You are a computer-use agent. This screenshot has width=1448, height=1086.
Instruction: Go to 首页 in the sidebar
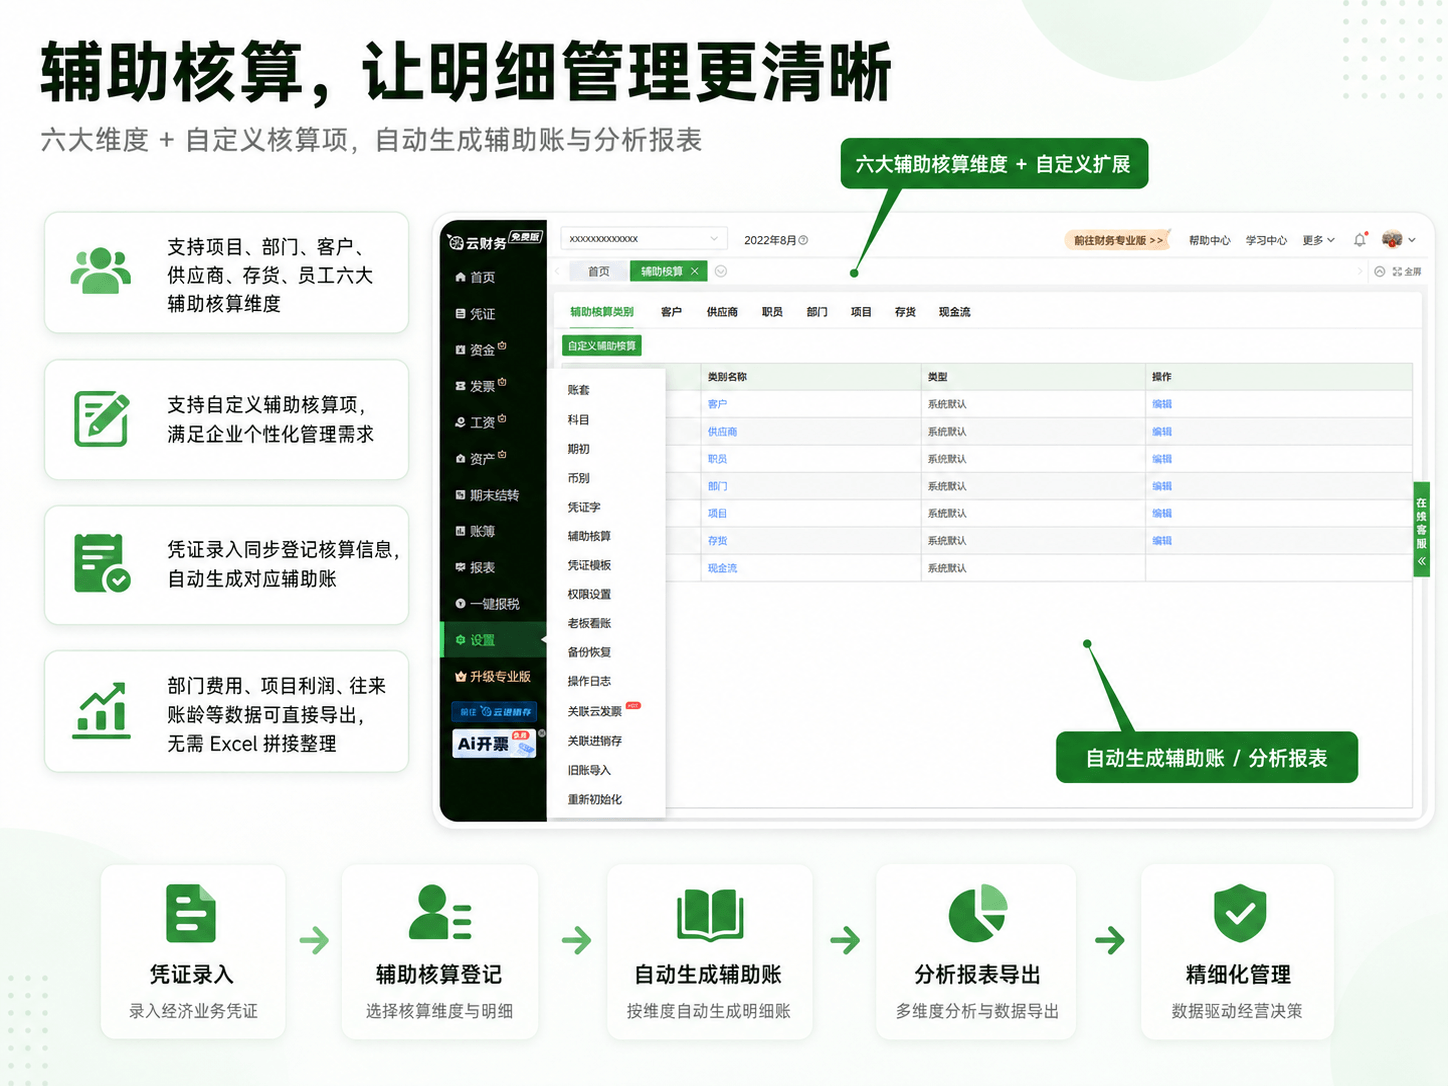476,277
